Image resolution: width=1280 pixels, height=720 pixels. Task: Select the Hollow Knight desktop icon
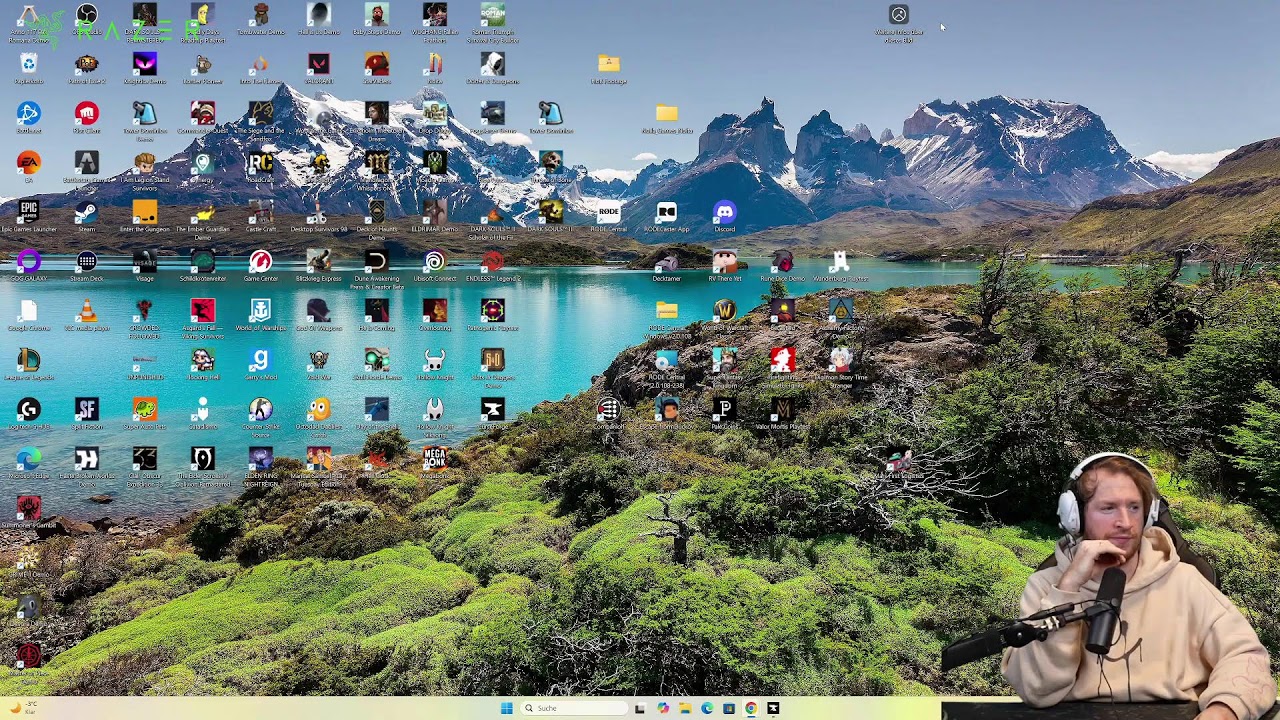pyautogui.click(x=435, y=359)
